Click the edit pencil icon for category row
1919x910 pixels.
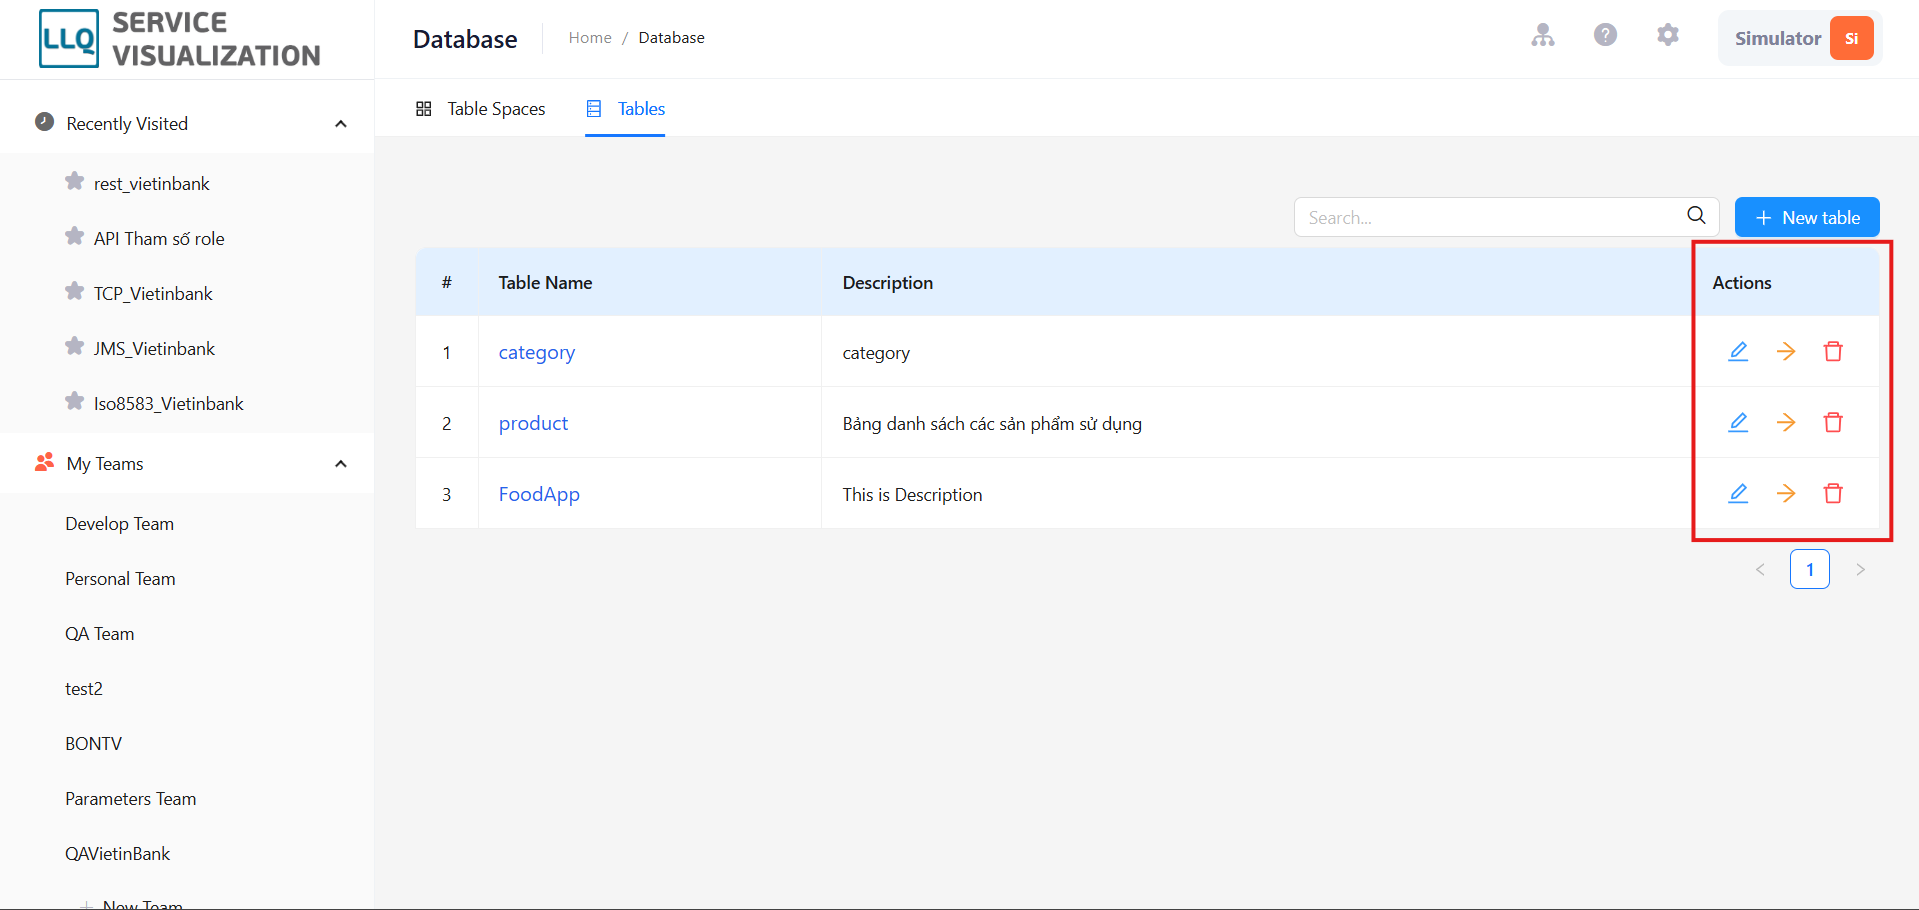1738,351
